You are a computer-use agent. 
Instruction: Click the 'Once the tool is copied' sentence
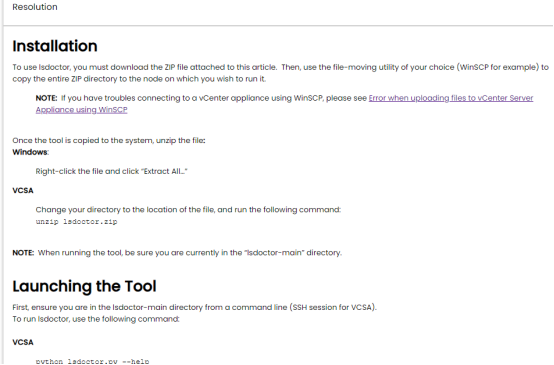tap(109, 140)
